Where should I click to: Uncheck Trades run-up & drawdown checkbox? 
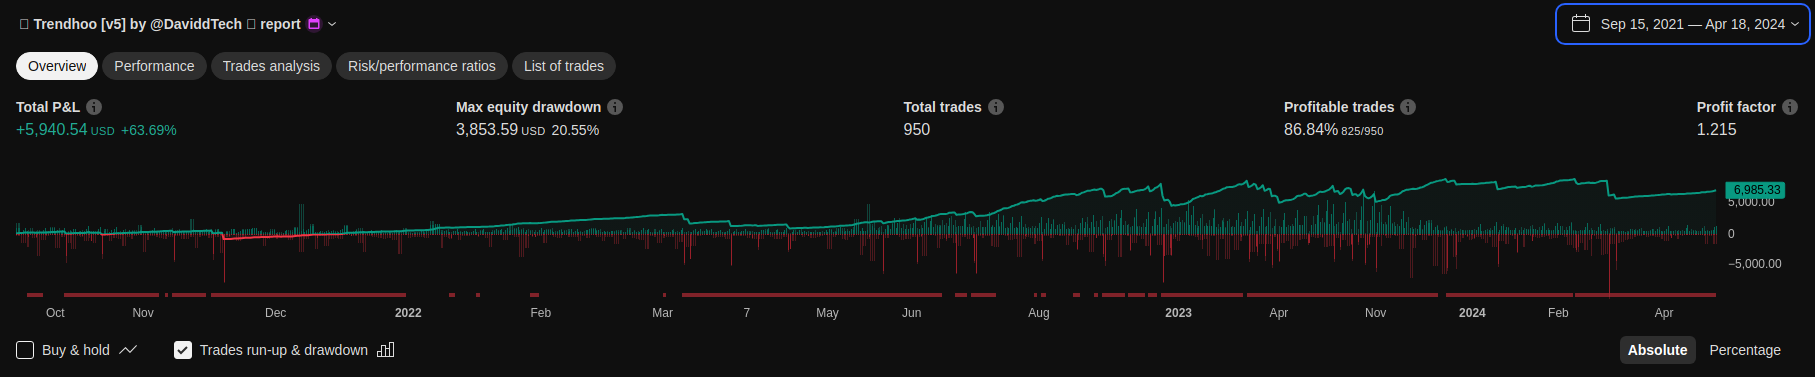coord(183,350)
